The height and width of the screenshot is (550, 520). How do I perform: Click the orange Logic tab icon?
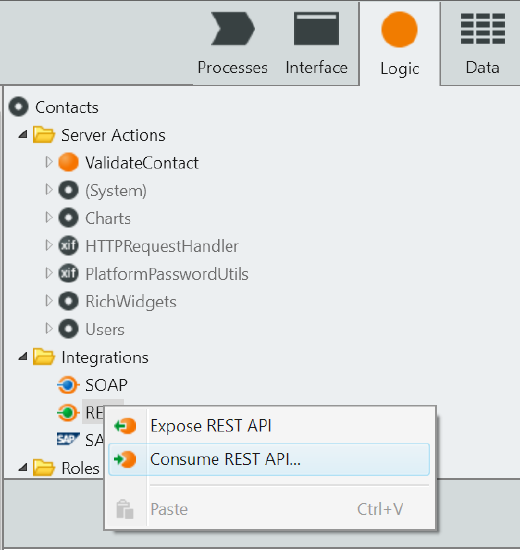pyautogui.click(x=399, y=29)
